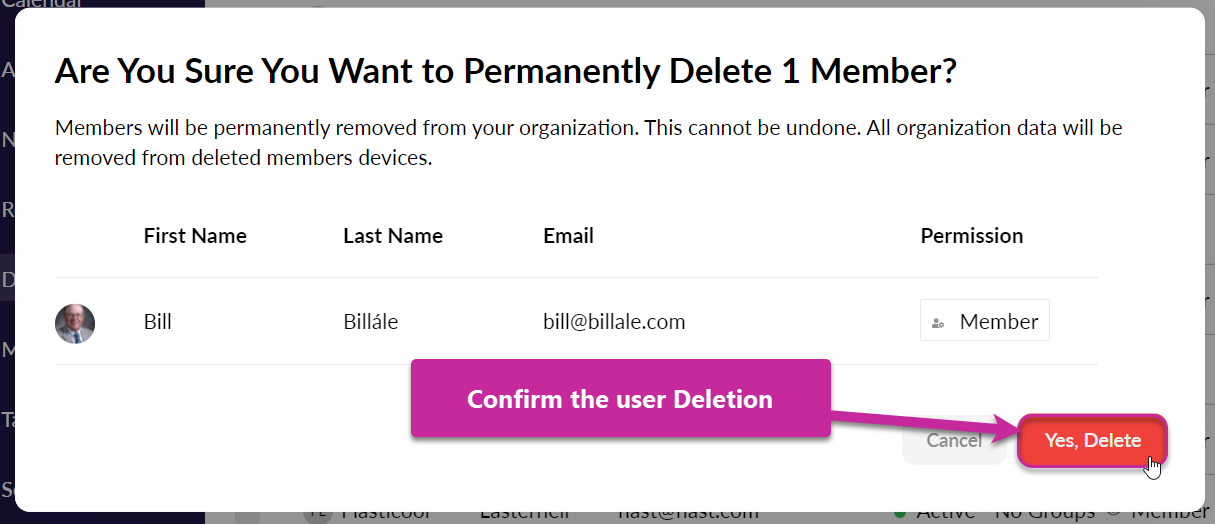
Task: Select the Last Name column header
Action: [393, 236]
